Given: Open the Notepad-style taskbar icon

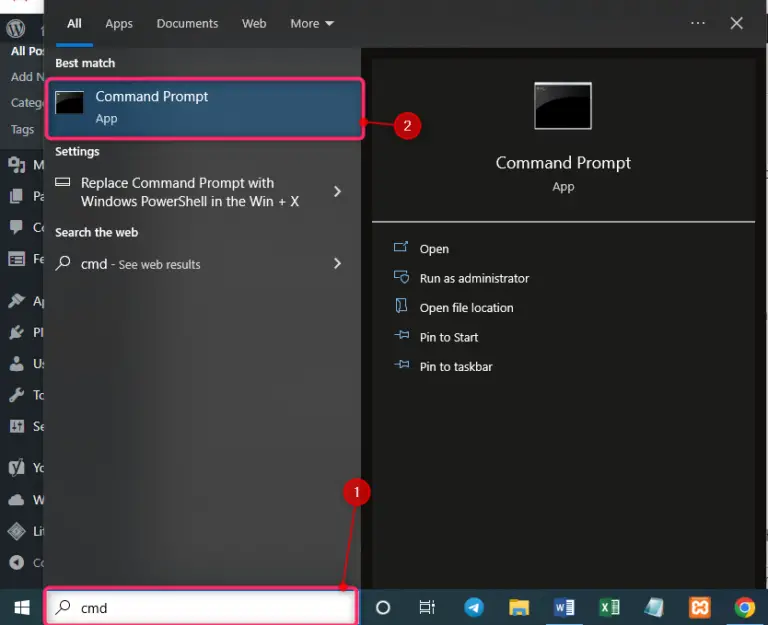Looking at the screenshot, I should click(654, 607).
